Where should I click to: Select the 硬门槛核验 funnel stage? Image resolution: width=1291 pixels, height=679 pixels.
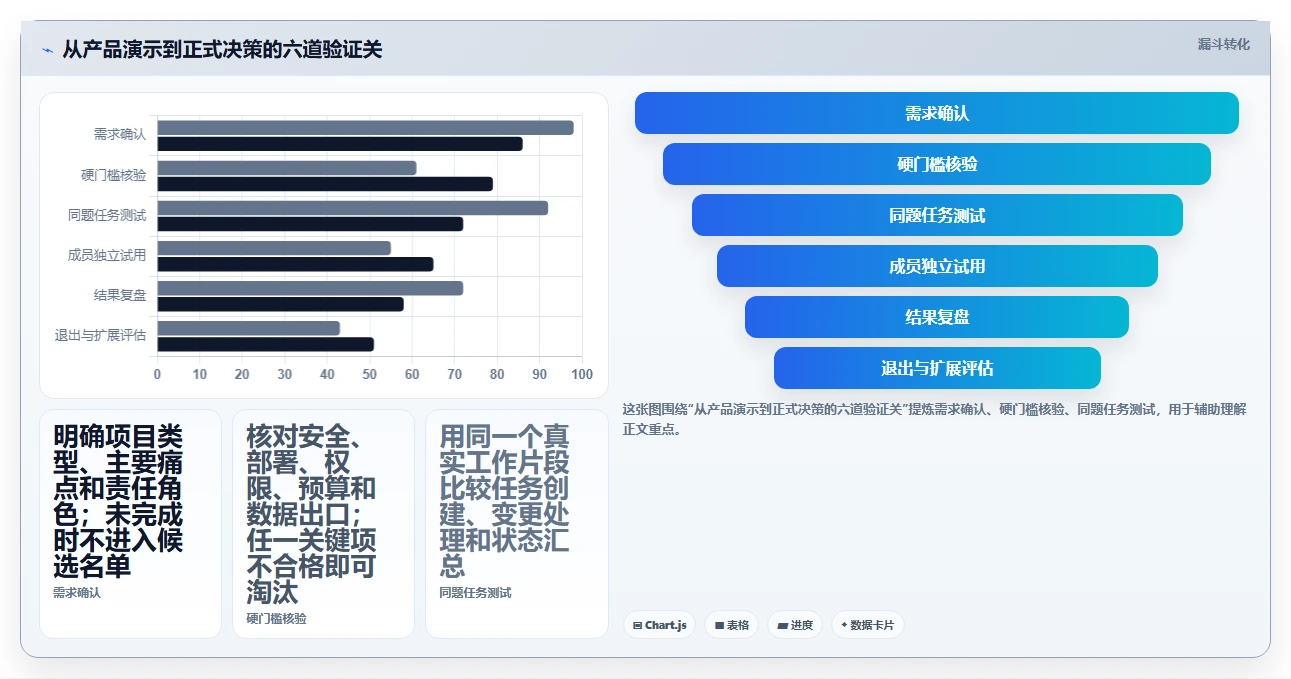coord(937,164)
